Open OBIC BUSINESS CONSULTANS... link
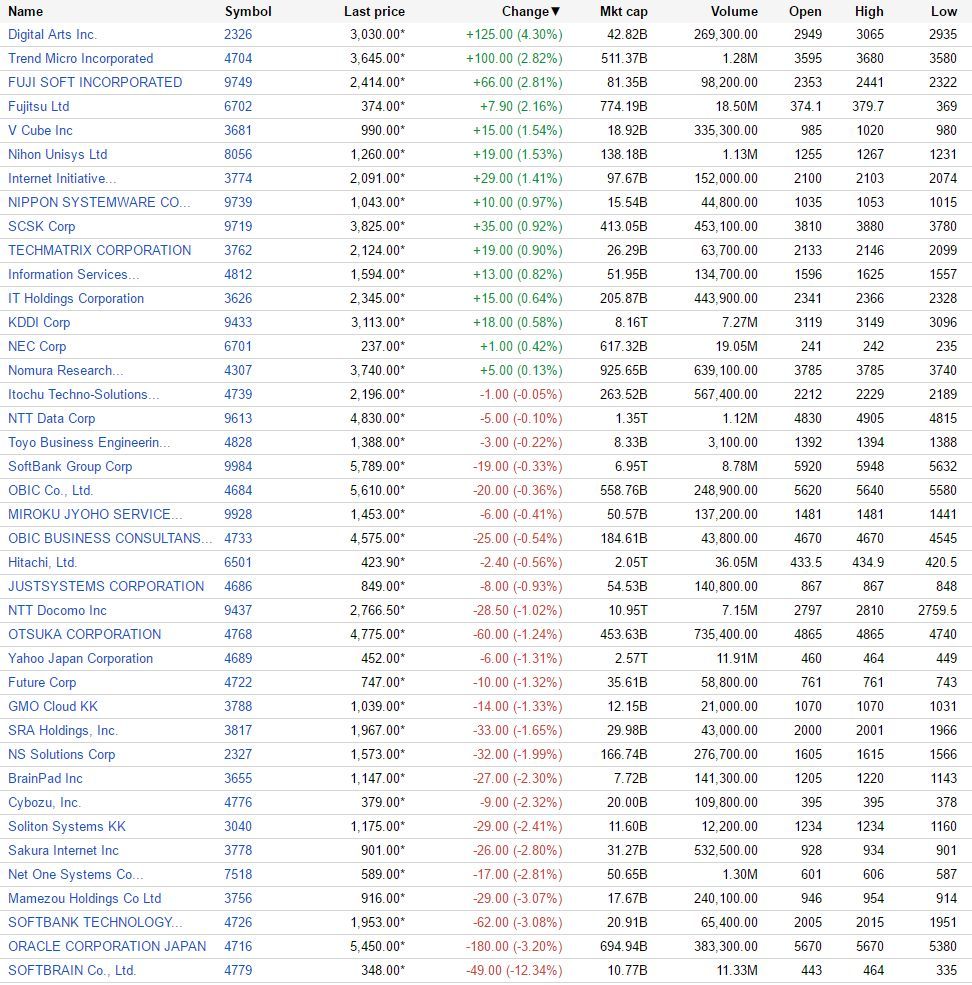Viewport: 972px width, 985px height. (110, 538)
